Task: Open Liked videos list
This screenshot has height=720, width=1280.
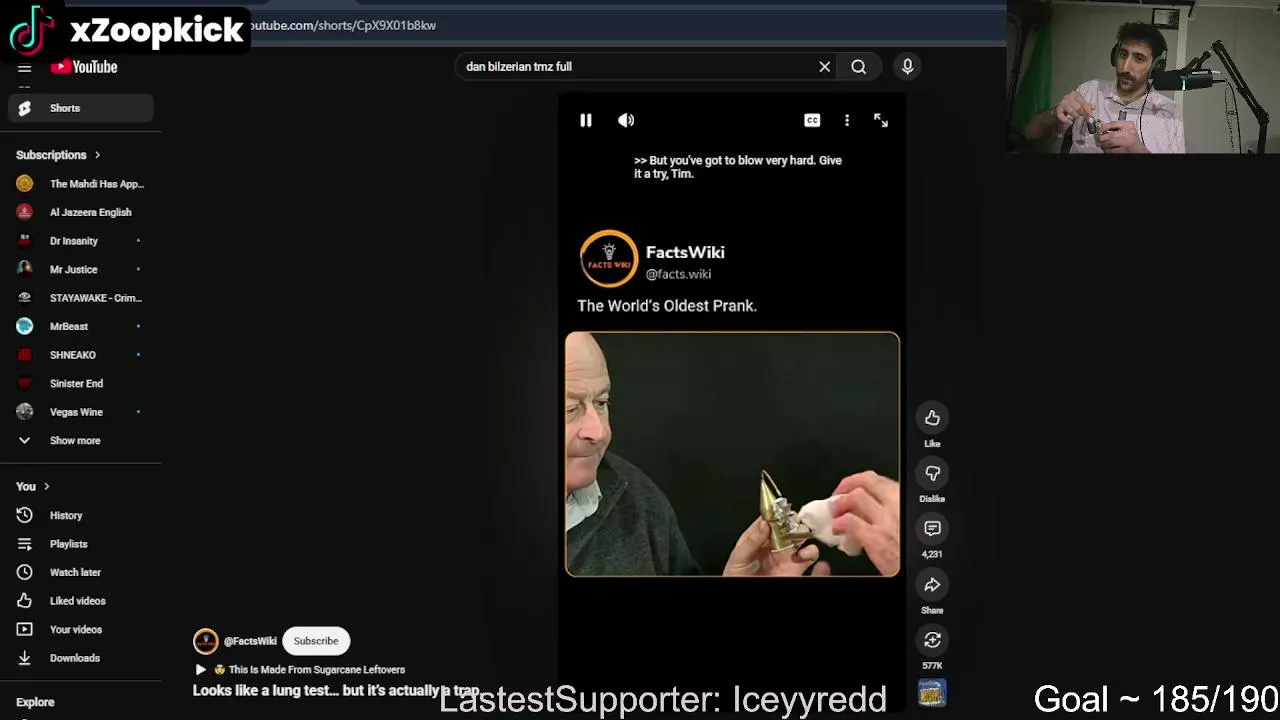Action: 80,601
